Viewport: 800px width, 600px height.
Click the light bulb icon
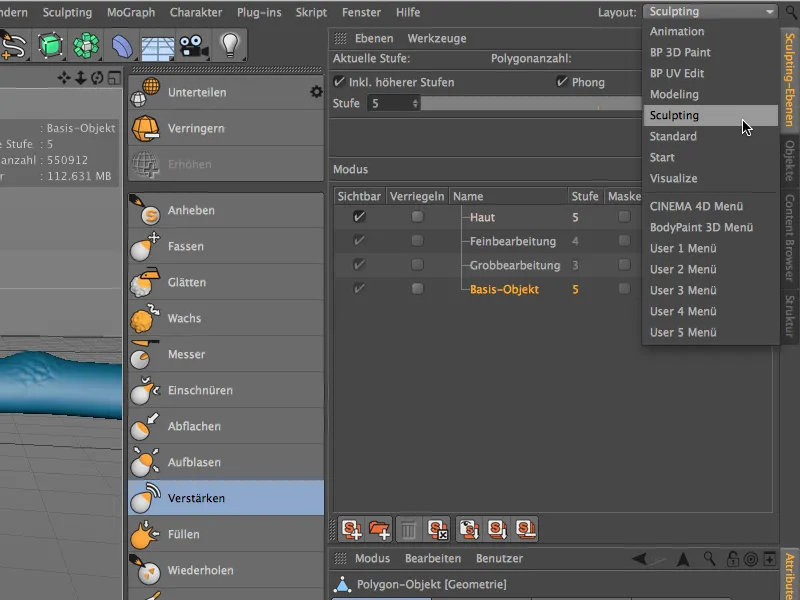pos(230,45)
